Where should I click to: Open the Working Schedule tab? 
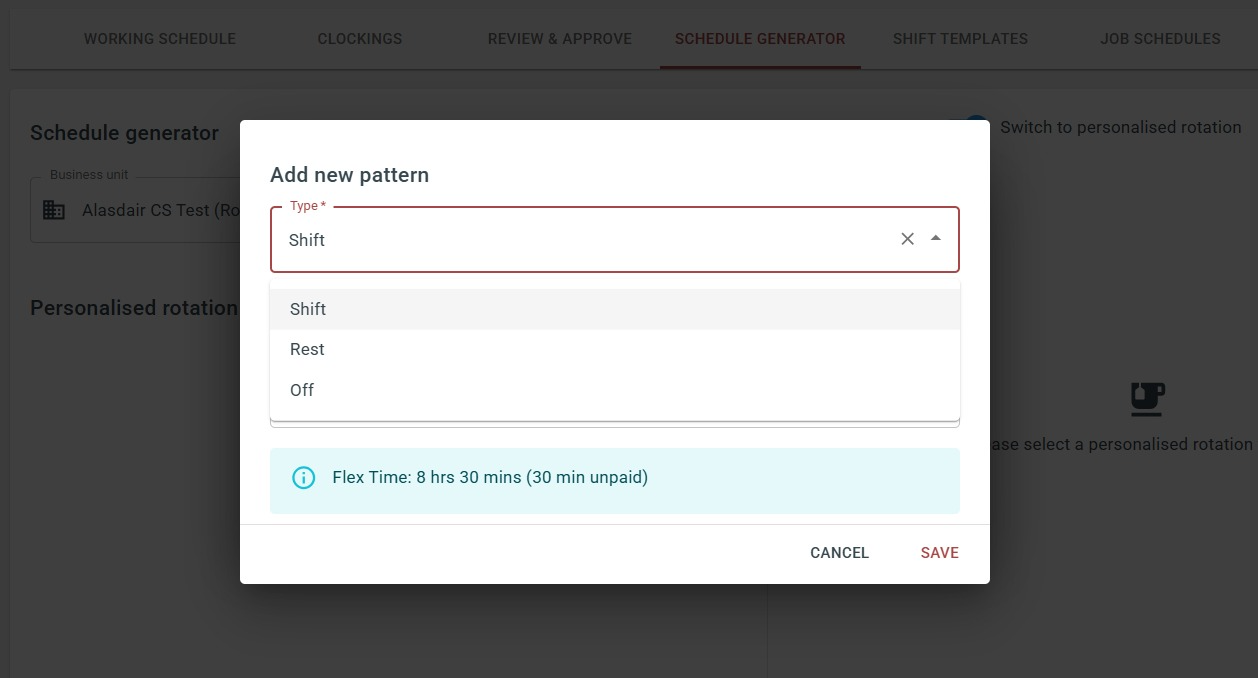click(160, 39)
